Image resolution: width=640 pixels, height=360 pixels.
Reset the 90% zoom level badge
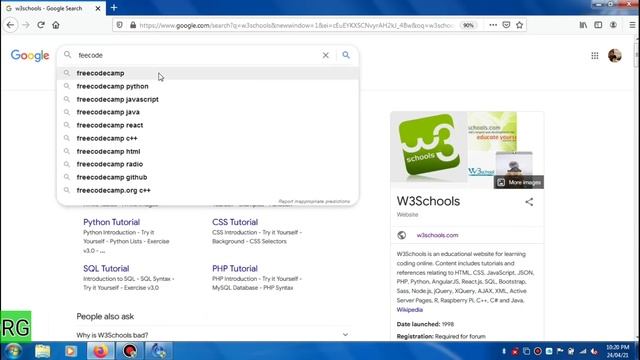tap(469, 25)
